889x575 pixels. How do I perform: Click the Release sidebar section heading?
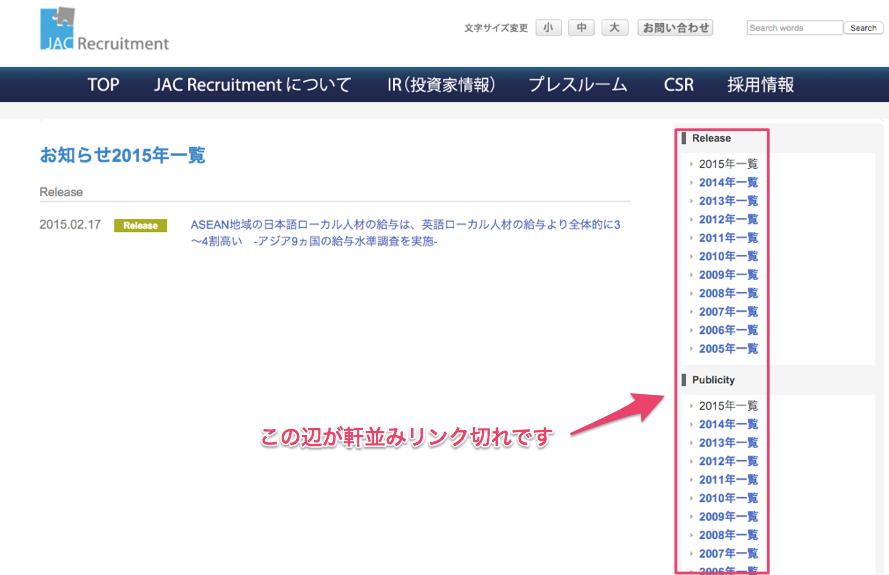click(x=711, y=138)
